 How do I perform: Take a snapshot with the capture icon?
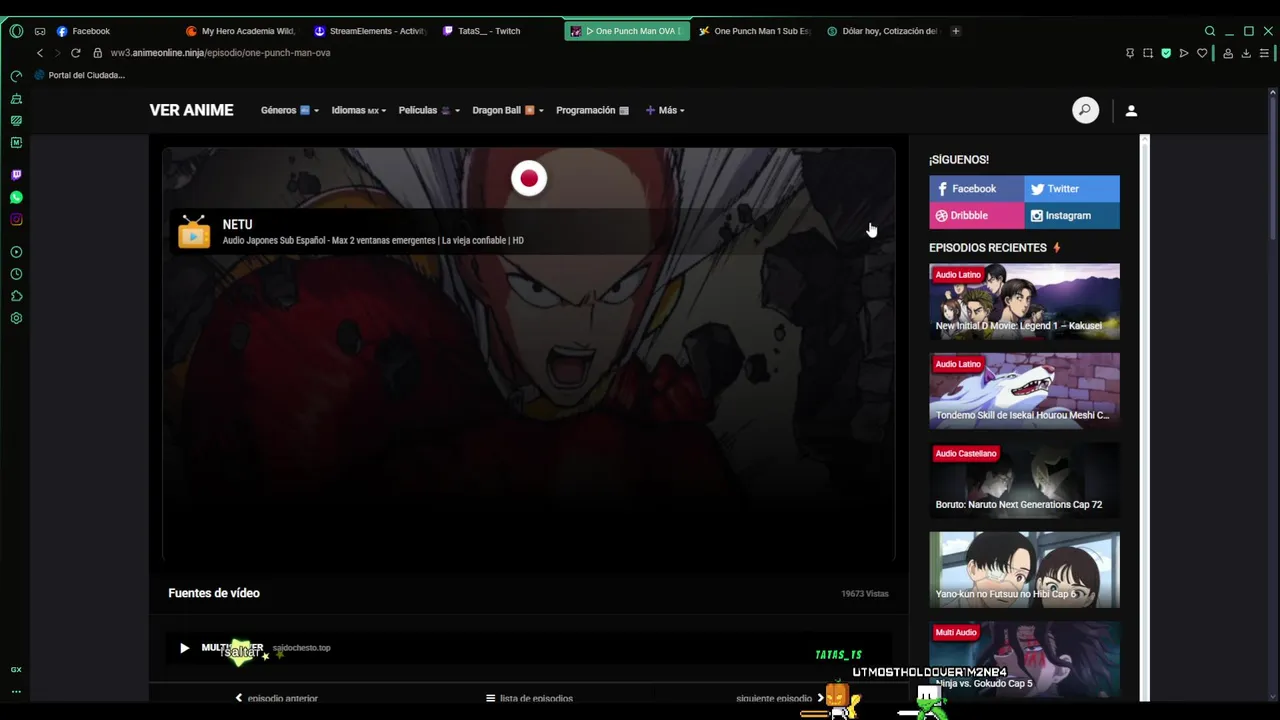tap(1148, 53)
